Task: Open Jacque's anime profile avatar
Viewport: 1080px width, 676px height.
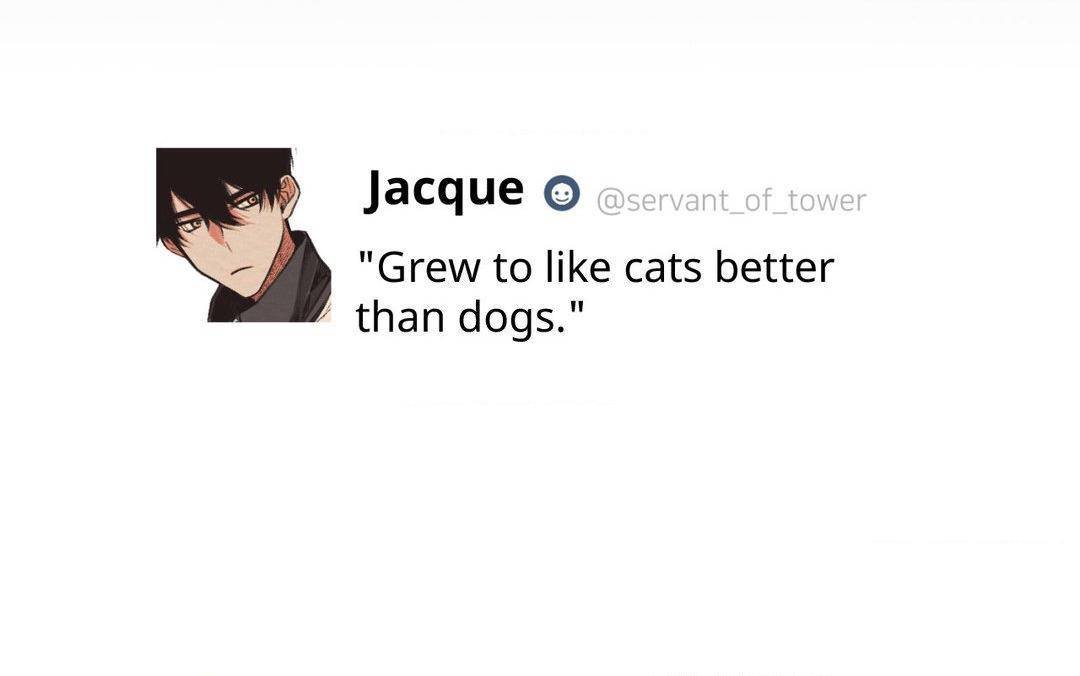Action: pos(244,234)
